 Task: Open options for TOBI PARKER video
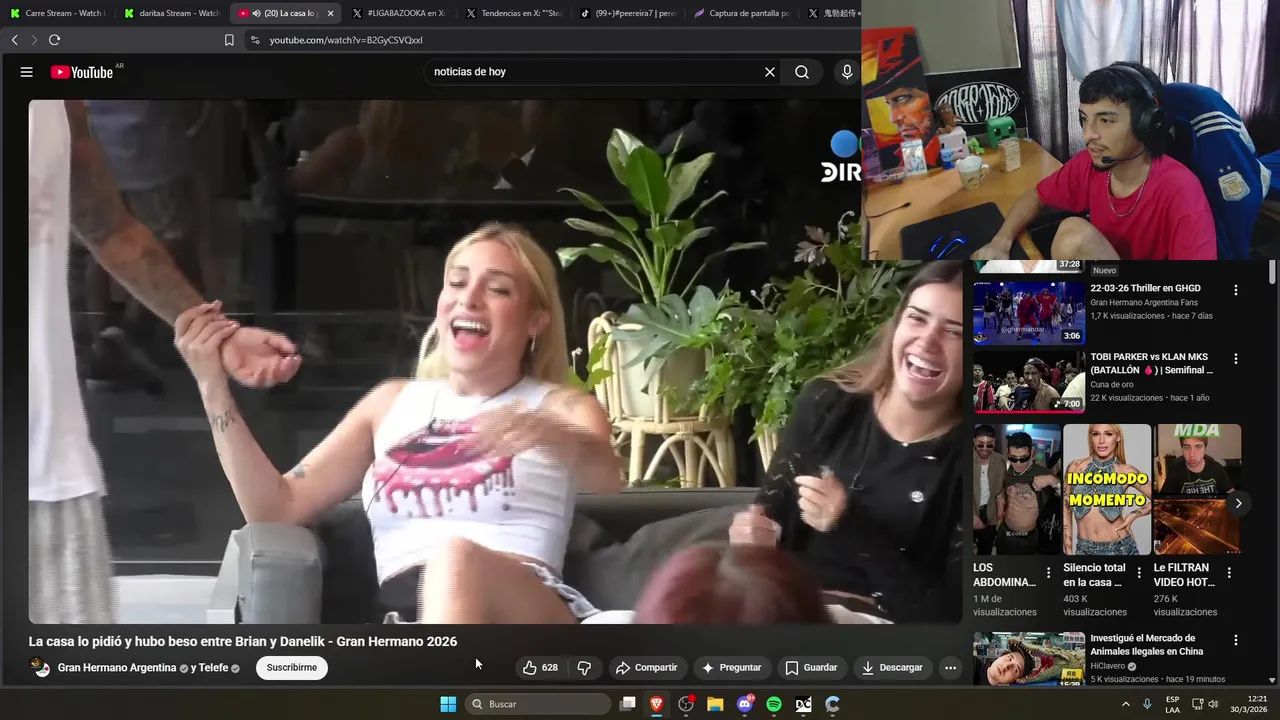pos(1236,358)
